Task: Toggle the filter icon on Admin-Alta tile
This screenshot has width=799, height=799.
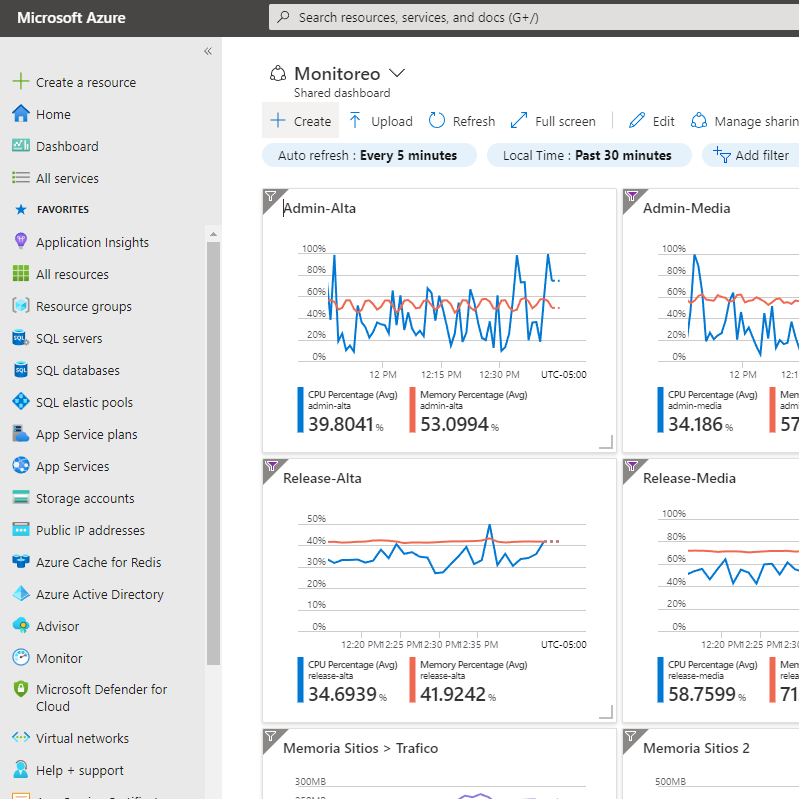Action: pyautogui.click(x=271, y=197)
